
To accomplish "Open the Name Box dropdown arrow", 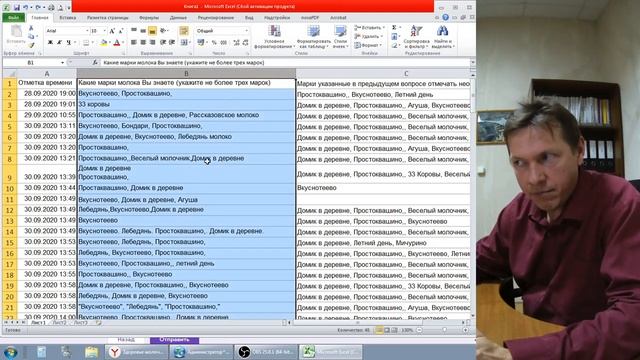I will pos(62,63).
